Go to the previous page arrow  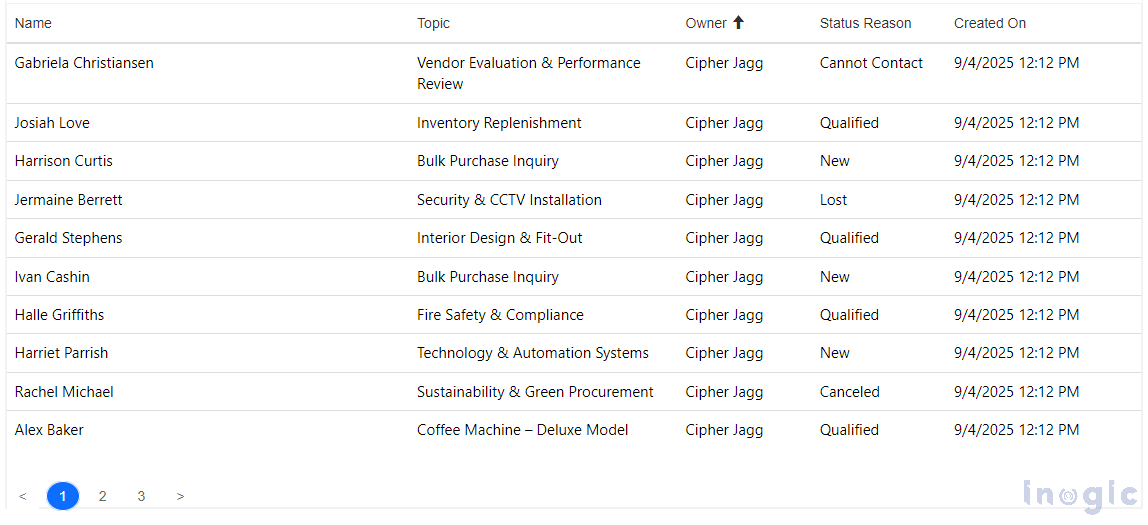pyautogui.click(x=23, y=496)
